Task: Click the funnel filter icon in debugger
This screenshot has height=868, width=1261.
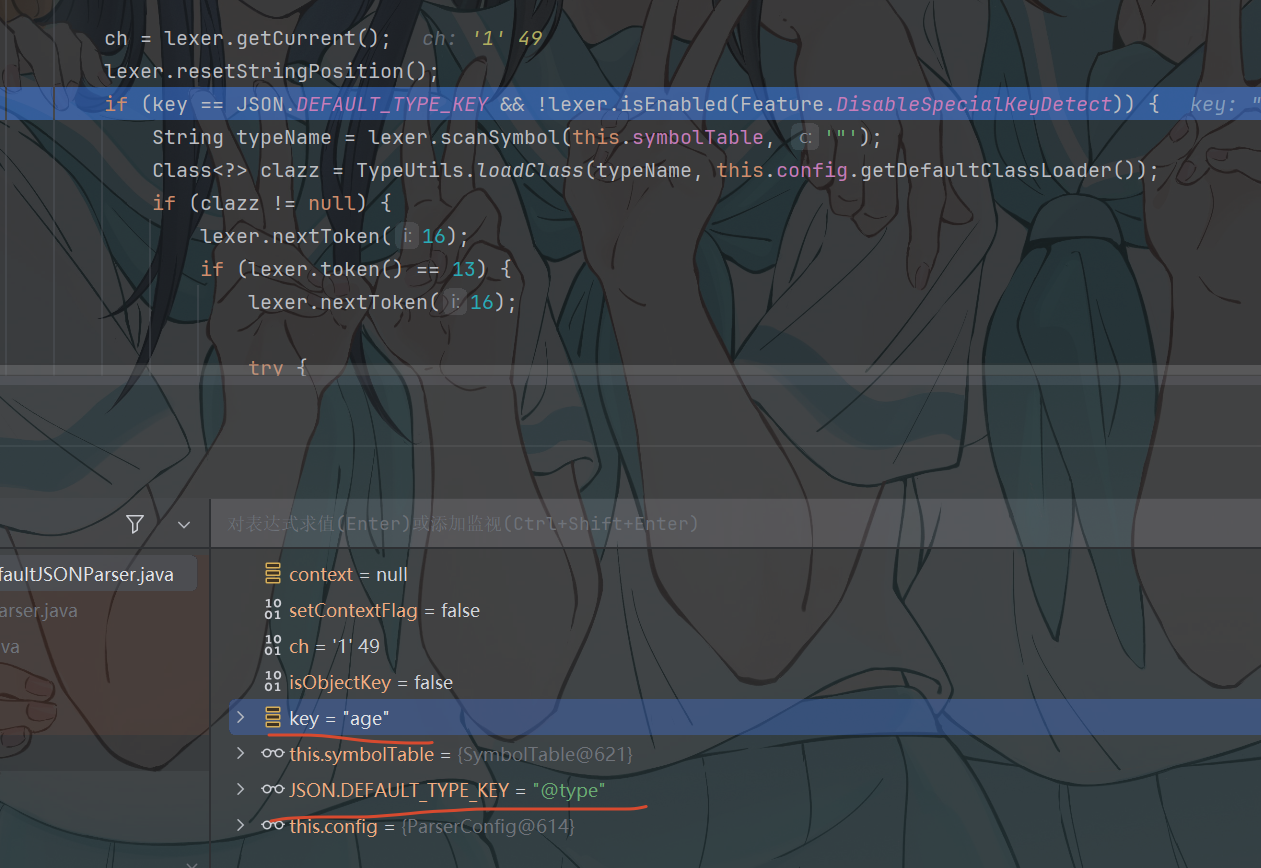Action: 135,524
